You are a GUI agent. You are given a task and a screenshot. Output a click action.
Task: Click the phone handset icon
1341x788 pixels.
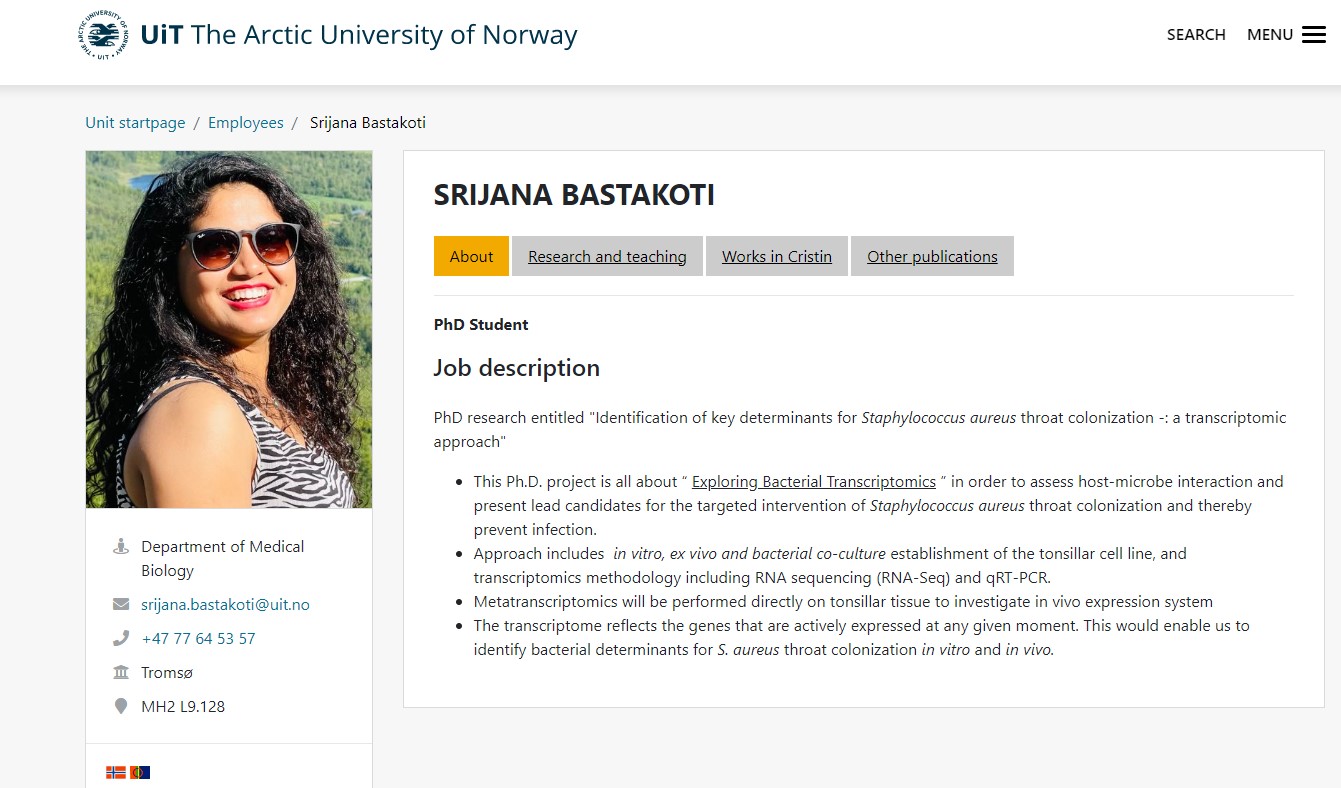pos(121,638)
